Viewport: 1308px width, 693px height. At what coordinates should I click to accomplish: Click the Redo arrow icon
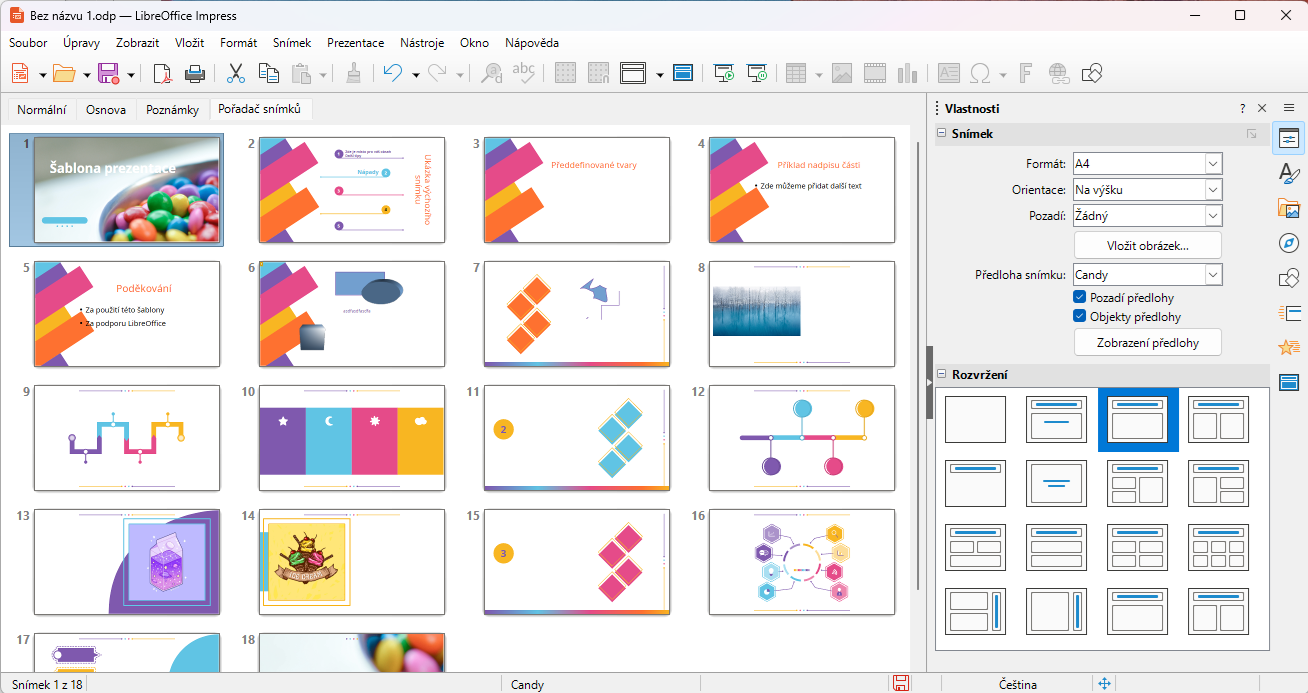click(x=437, y=73)
